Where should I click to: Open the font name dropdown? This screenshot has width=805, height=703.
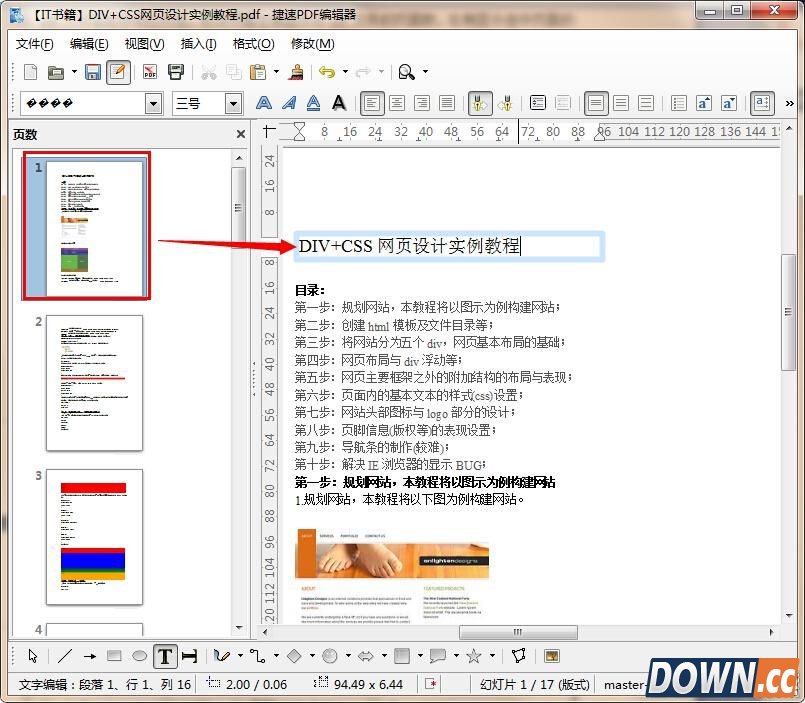153,103
